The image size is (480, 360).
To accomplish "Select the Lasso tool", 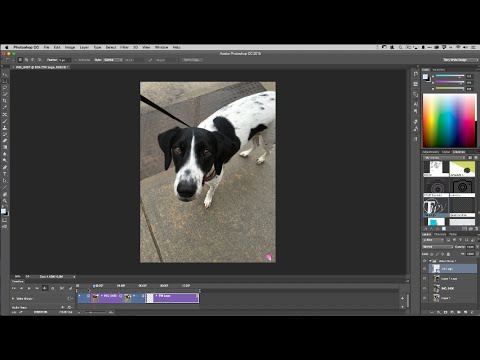I will tap(5, 88).
